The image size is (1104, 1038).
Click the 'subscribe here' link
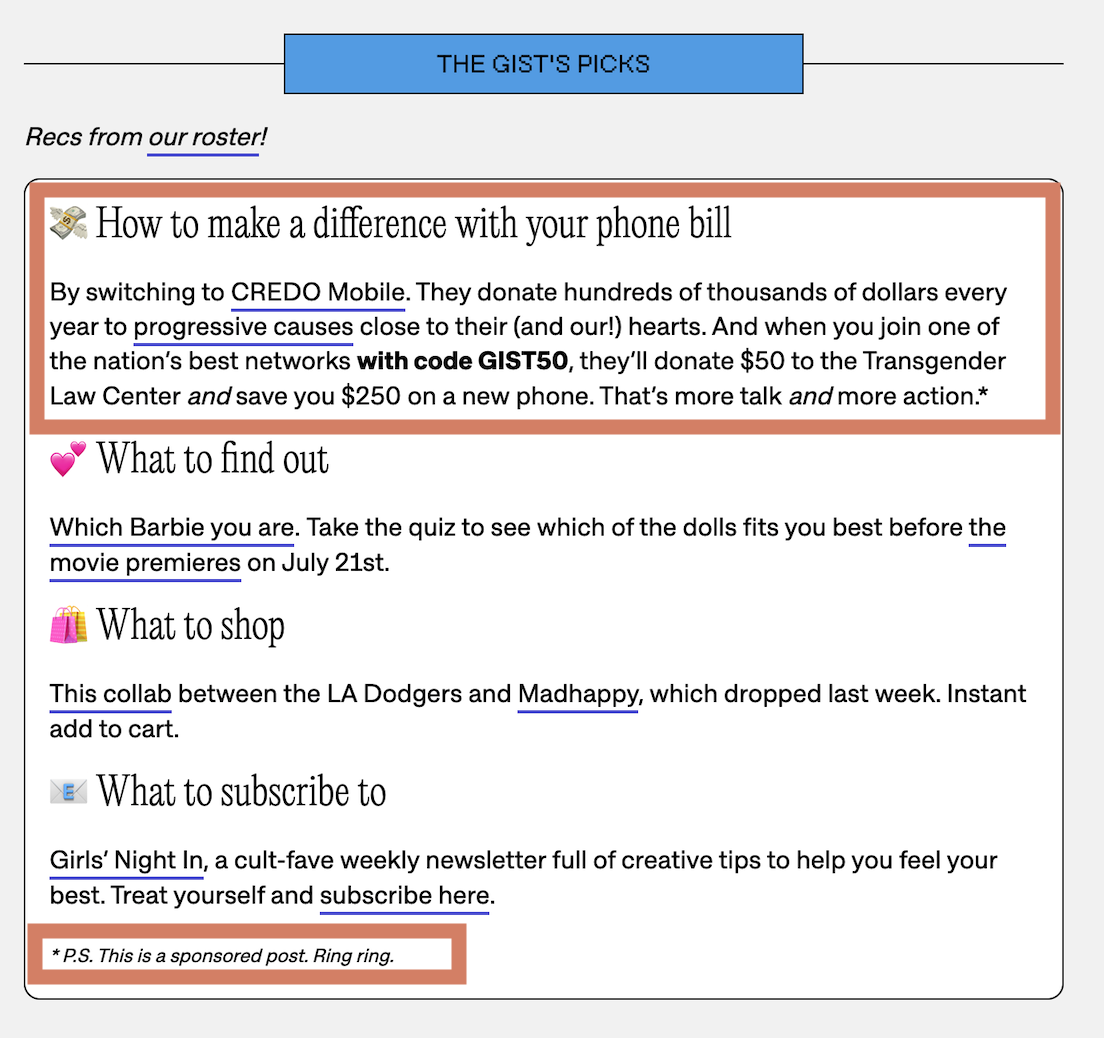(404, 896)
